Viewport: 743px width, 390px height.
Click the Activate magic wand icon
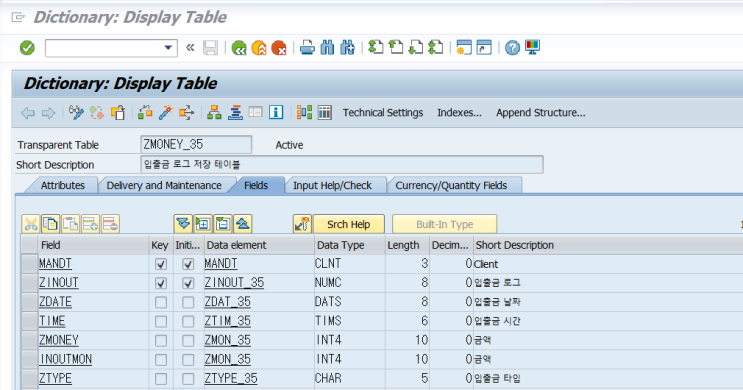point(166,112)
